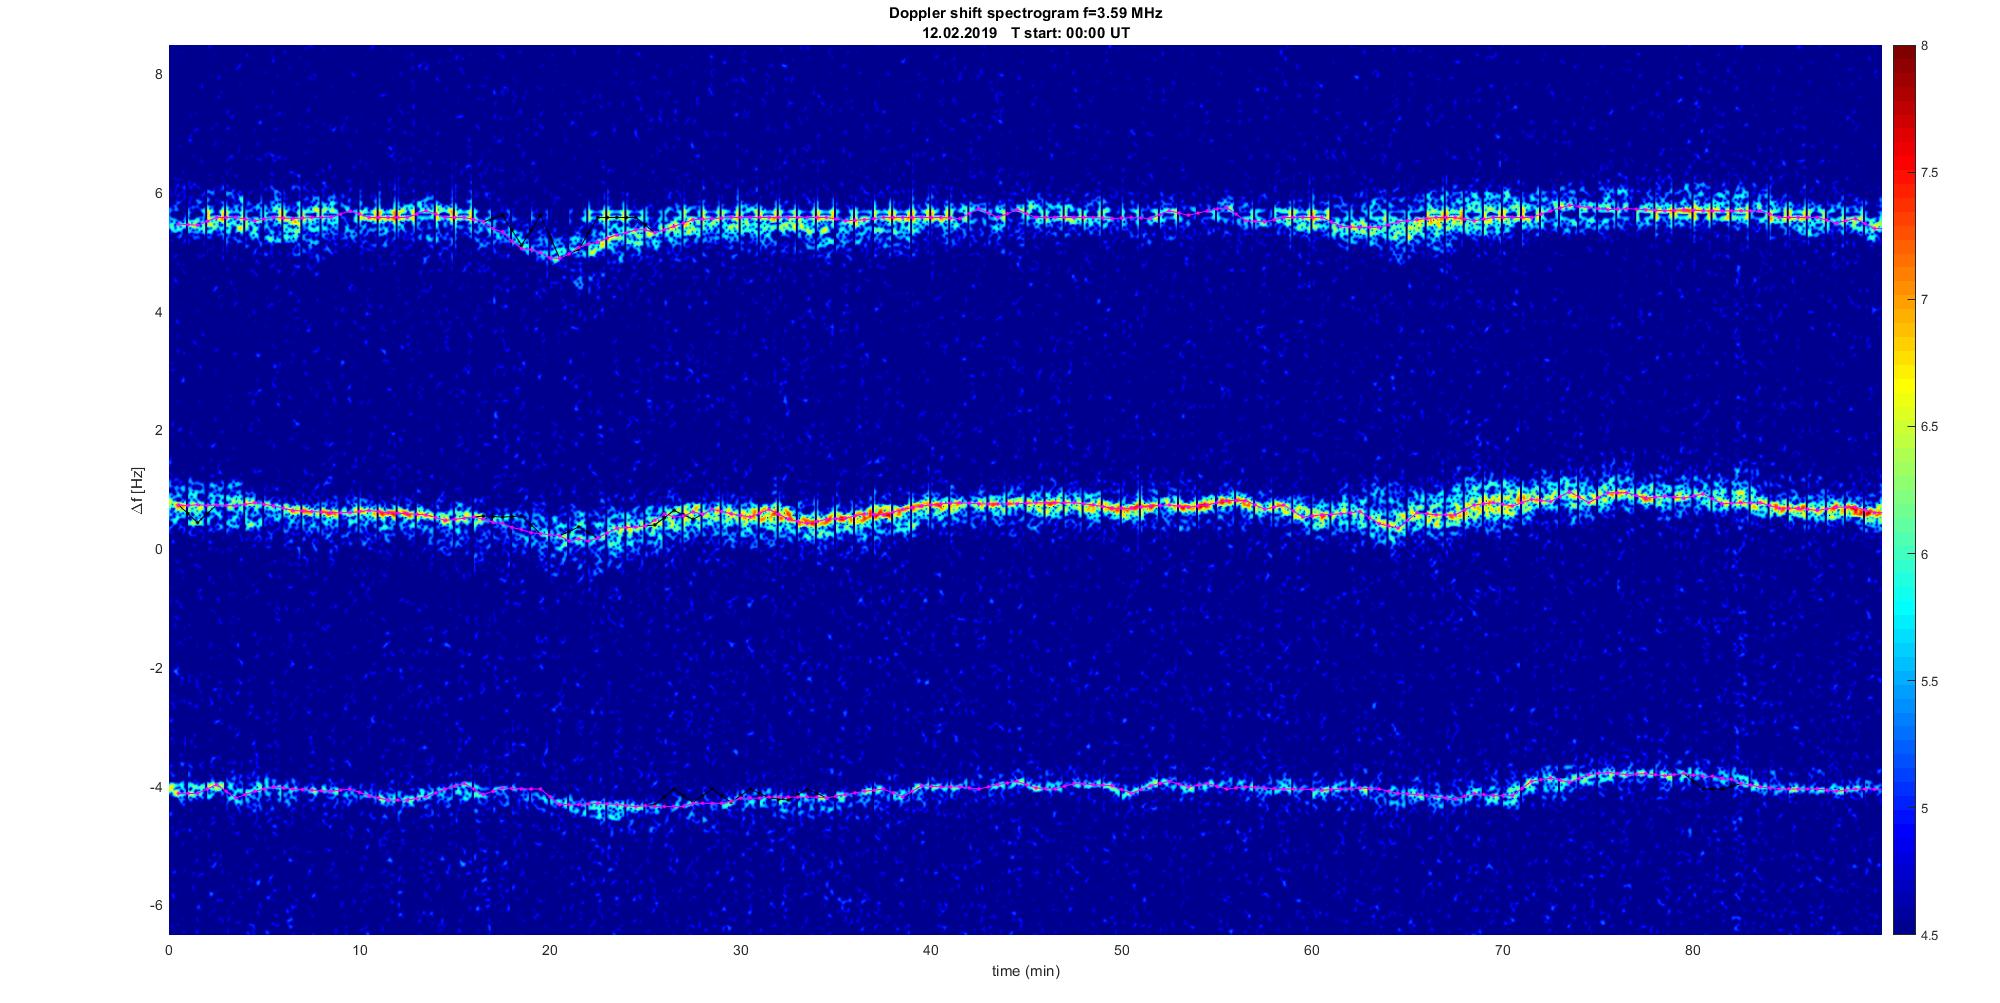Click the x-axis tick label '10'
Screen dimensions: 2000x1003
click(x=359, y=951)
